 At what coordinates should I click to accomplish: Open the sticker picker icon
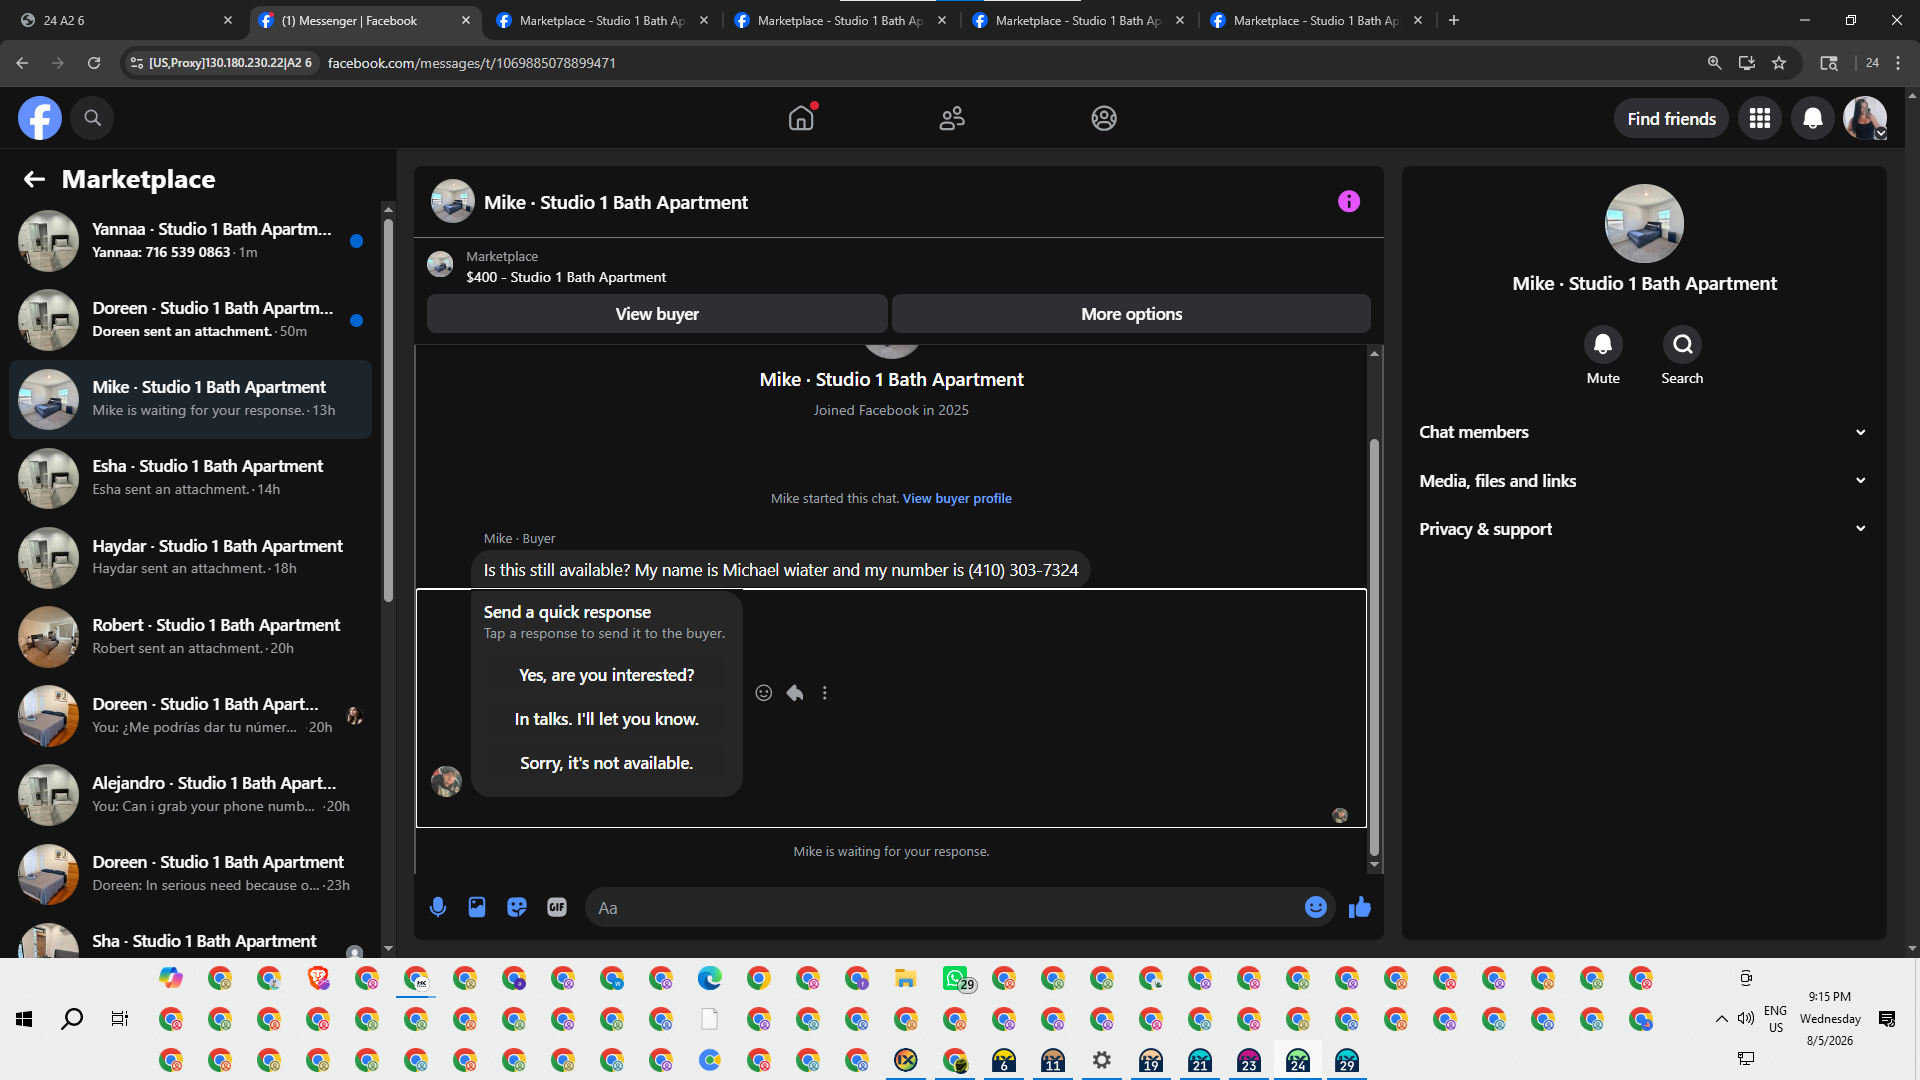(x=517, y=907)
